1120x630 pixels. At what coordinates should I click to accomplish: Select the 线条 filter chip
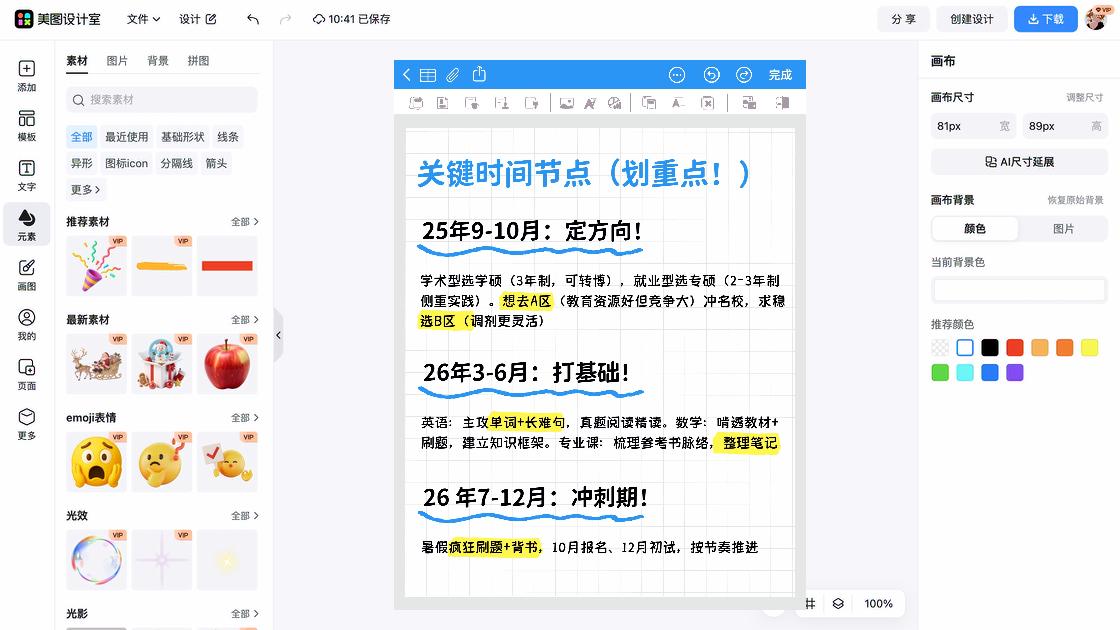(x=228, y=136)
